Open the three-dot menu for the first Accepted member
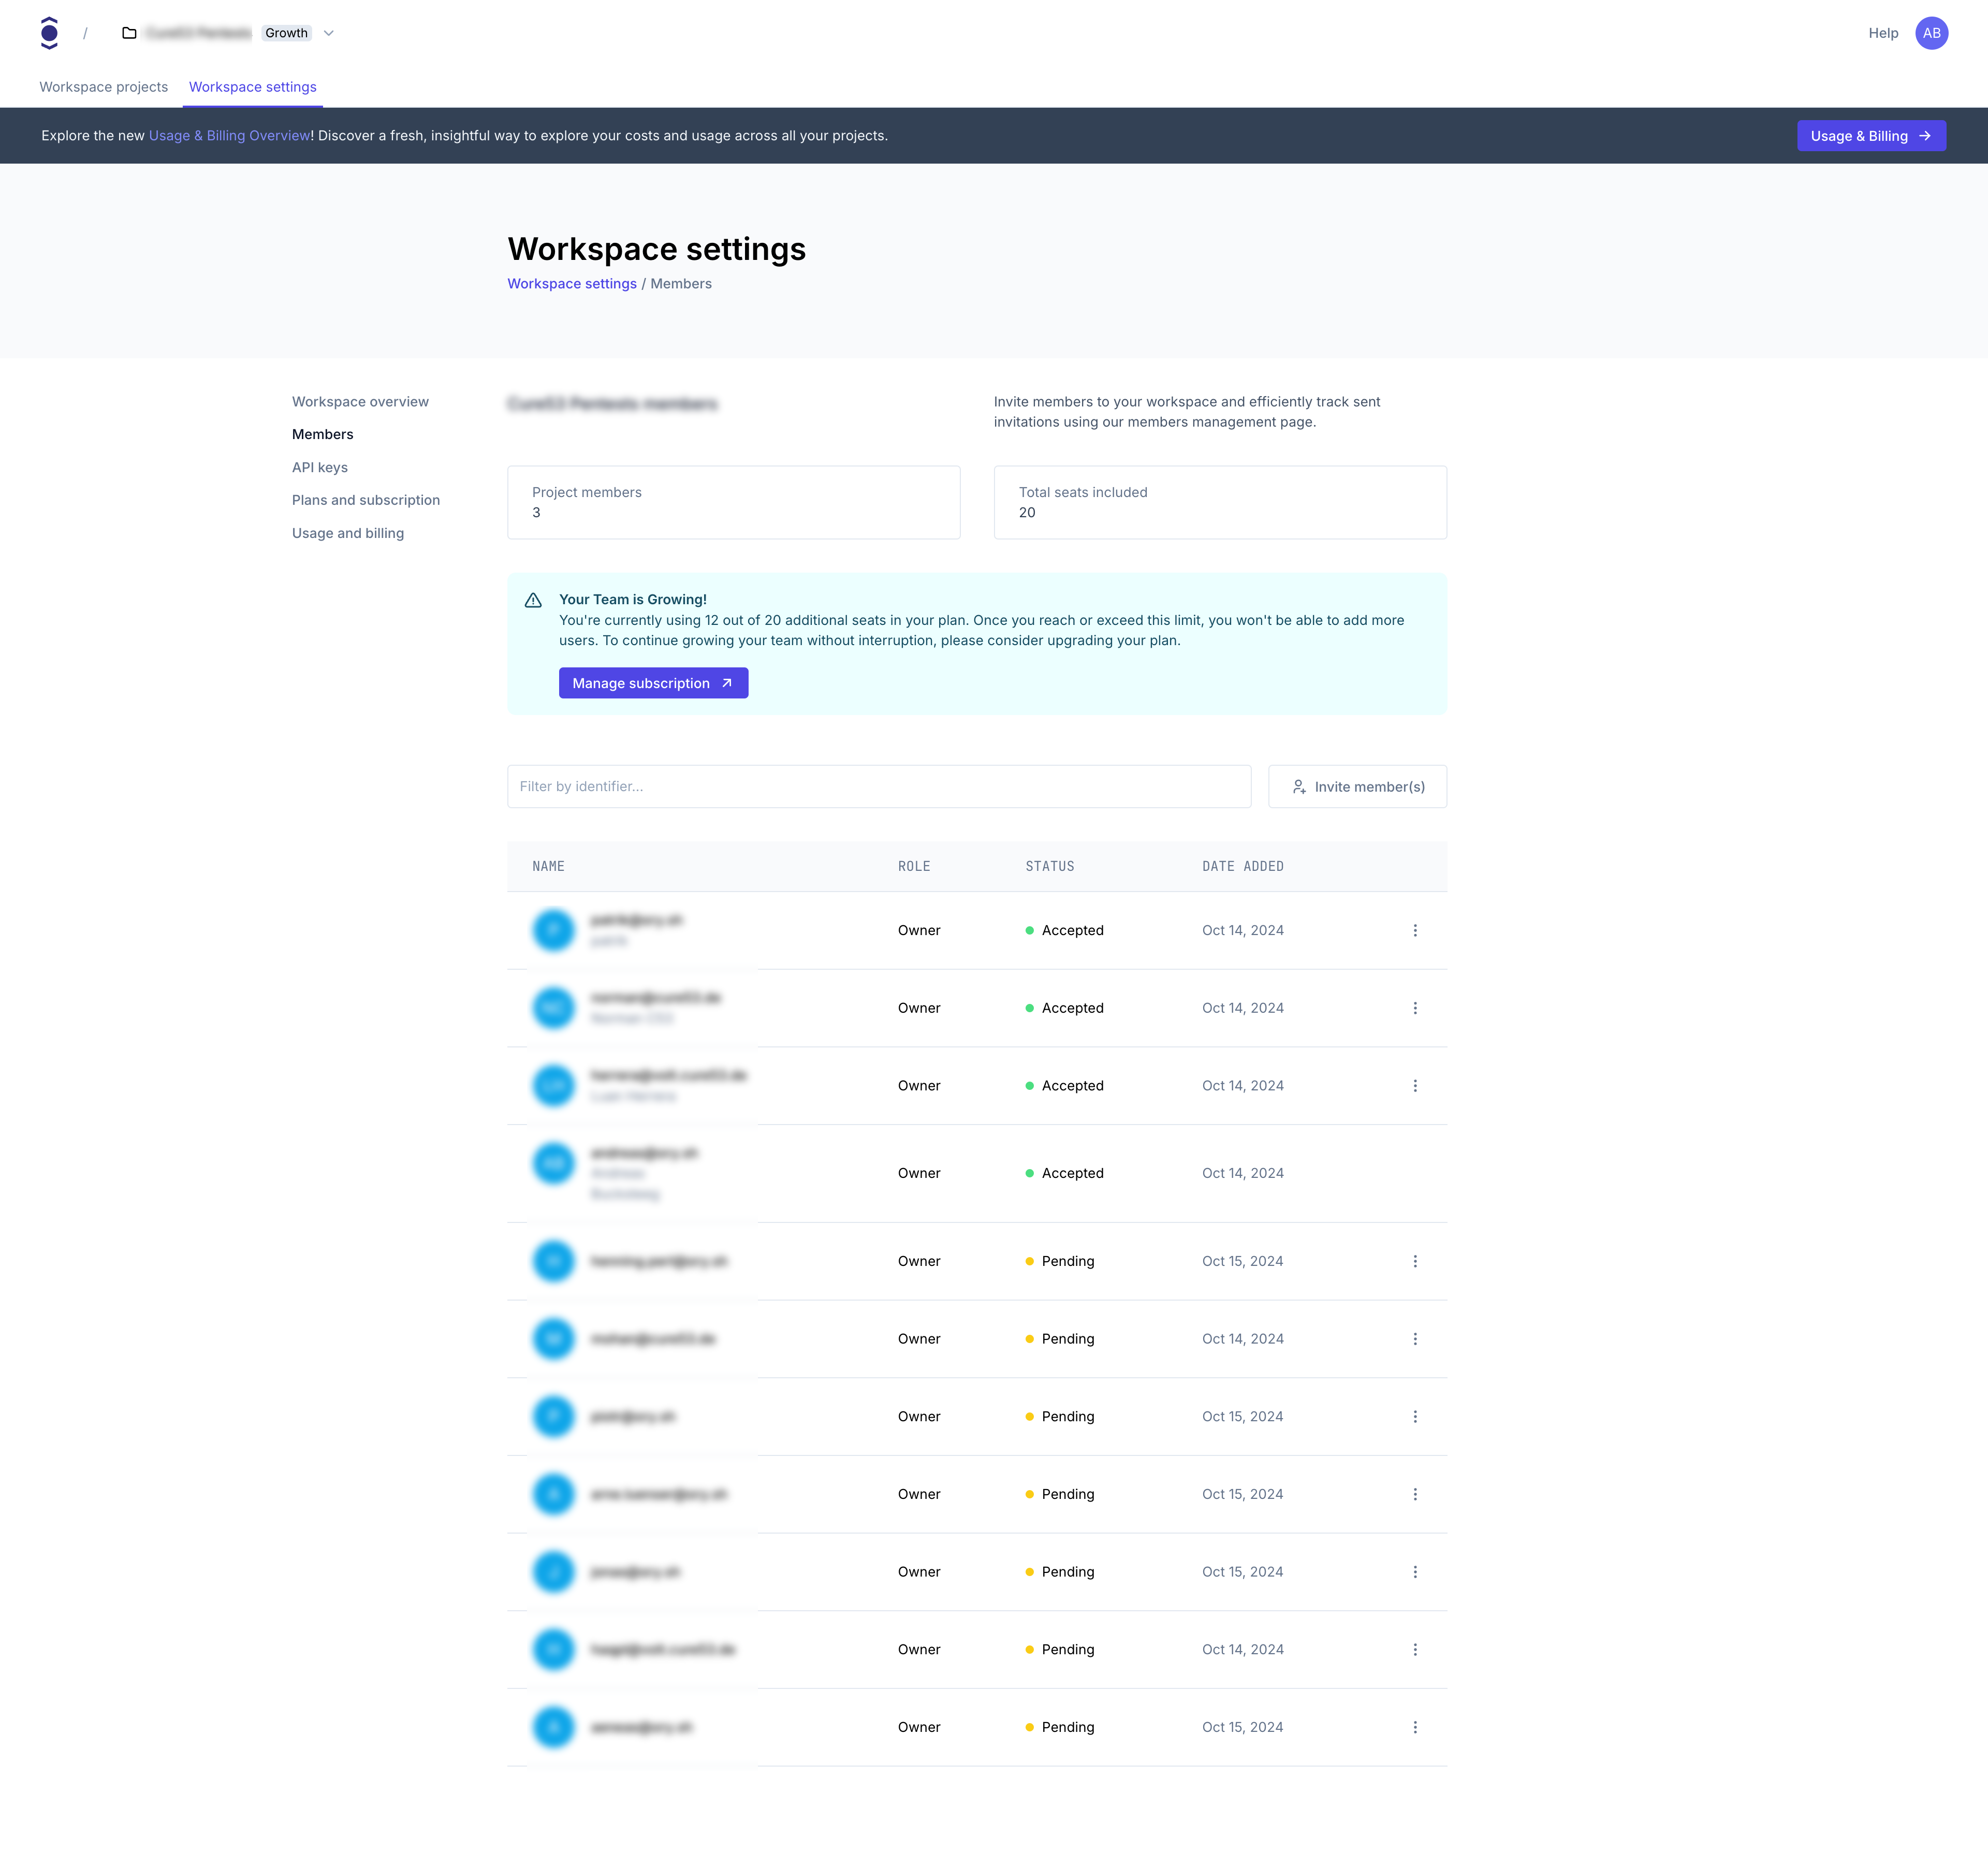Viewport: 1988px width, 1866px height. (x=1415, y=930)
